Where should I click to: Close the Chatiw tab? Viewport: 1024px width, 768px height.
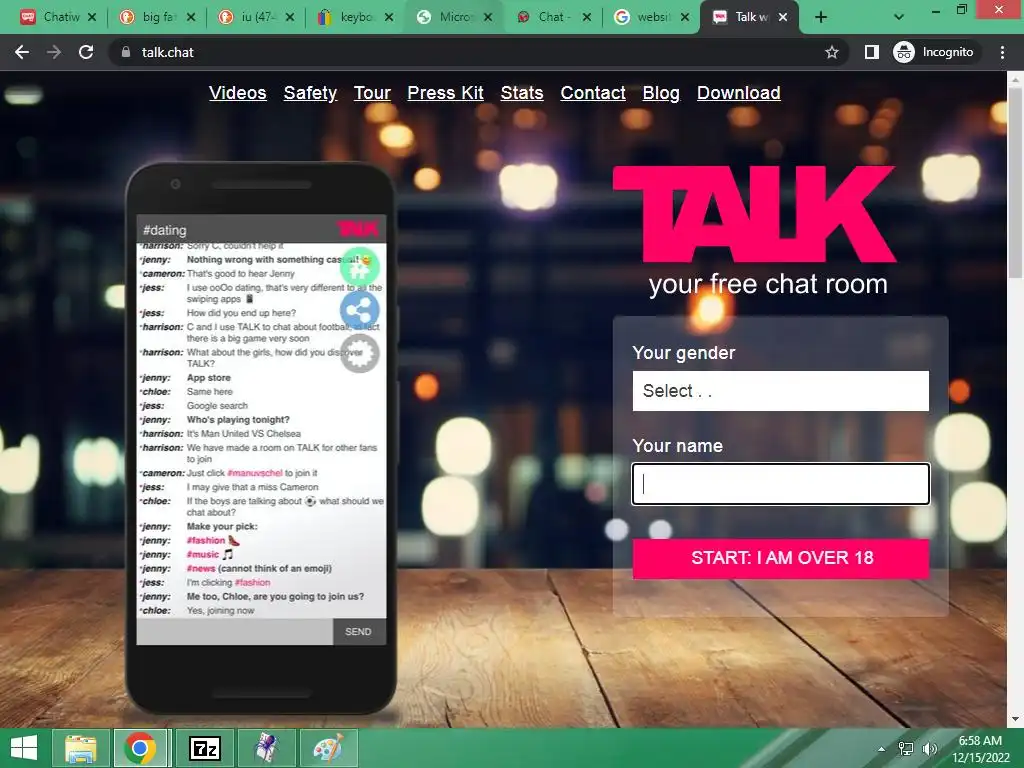coord(92,17)
